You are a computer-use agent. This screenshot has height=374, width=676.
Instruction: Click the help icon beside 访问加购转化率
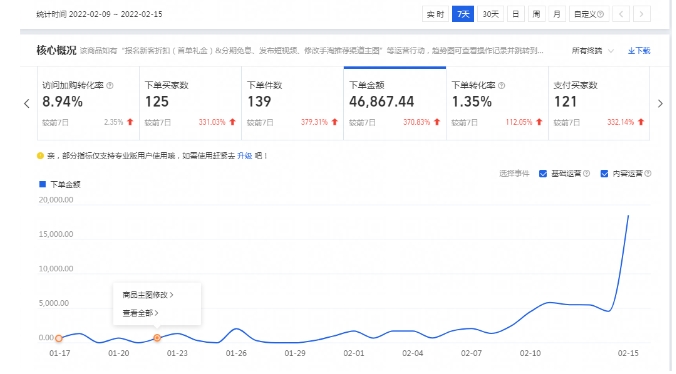(x=110, y=85)
